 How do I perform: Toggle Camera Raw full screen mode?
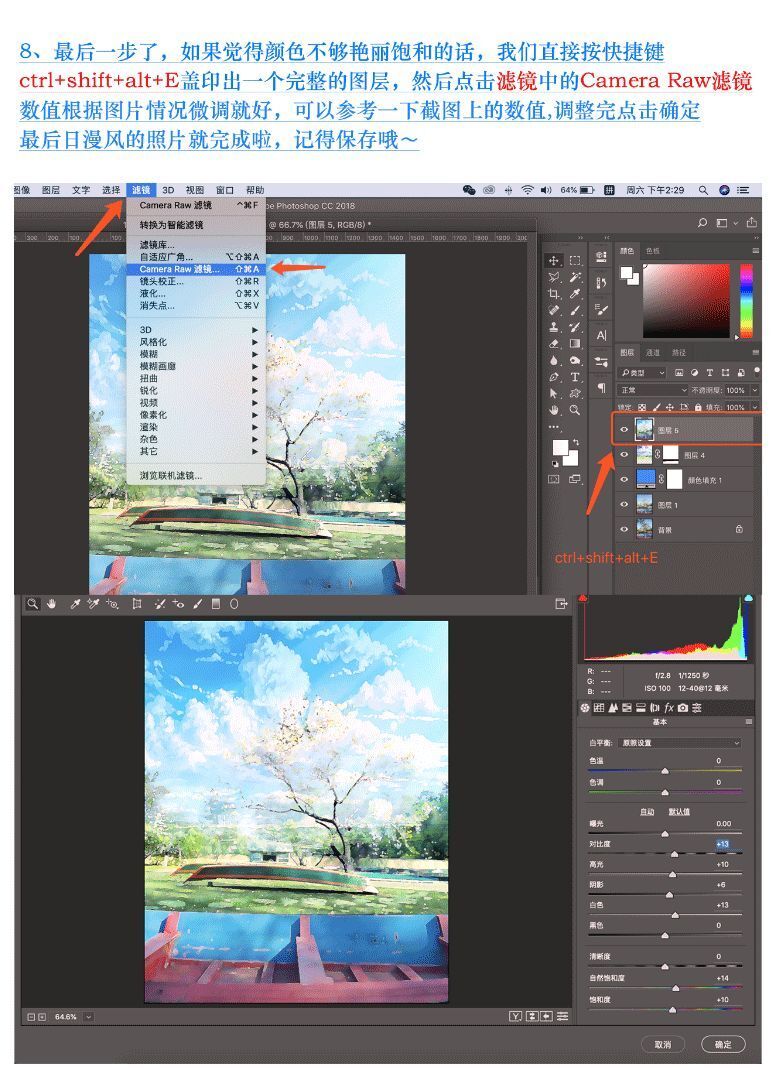pyautogui.click(x=561, y=603)
